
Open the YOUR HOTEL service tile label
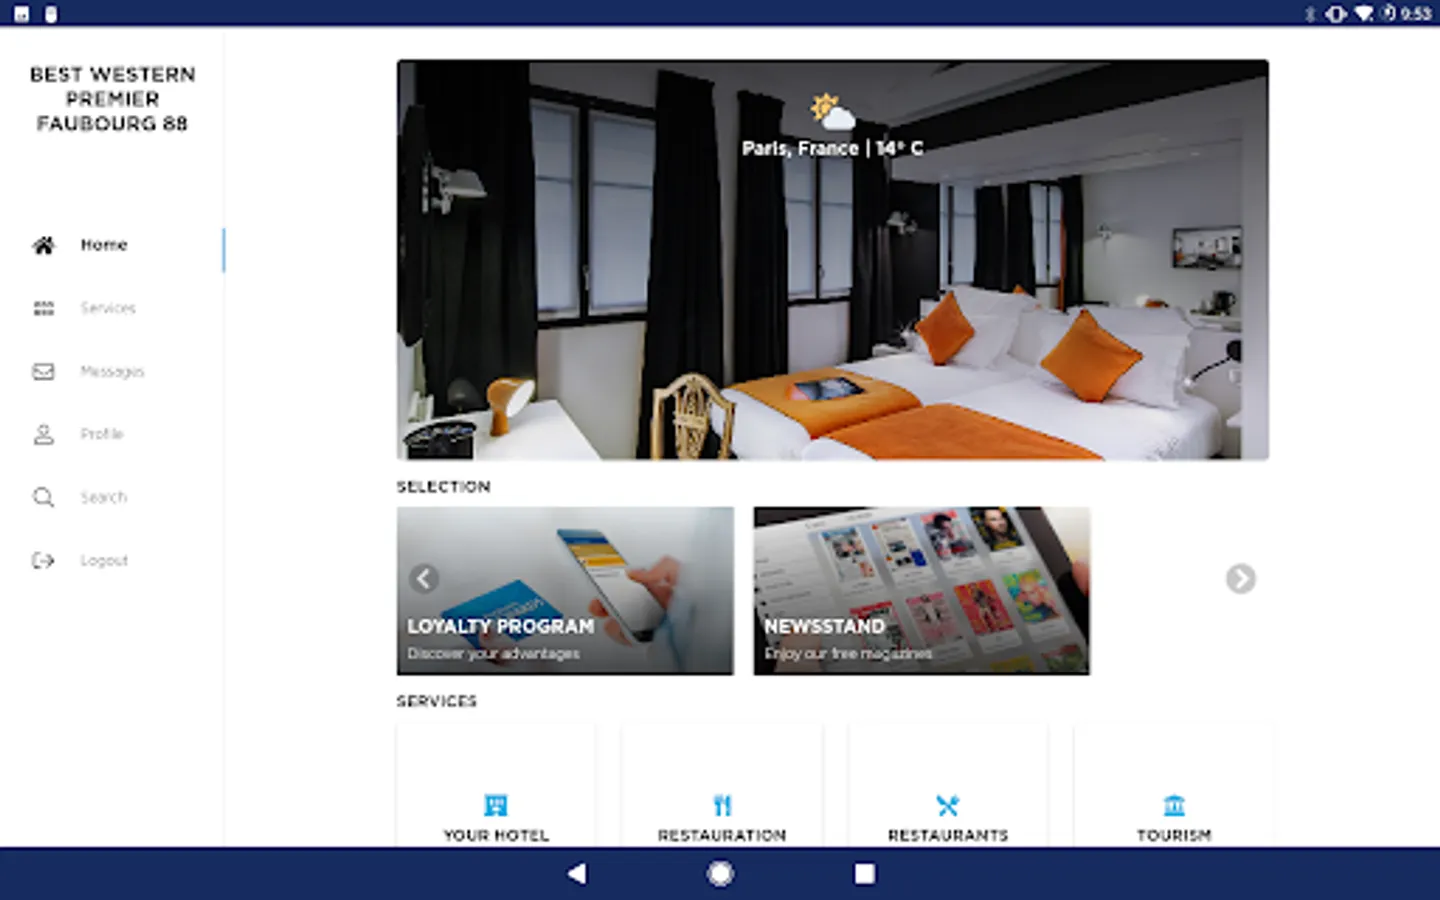[496, 835]
